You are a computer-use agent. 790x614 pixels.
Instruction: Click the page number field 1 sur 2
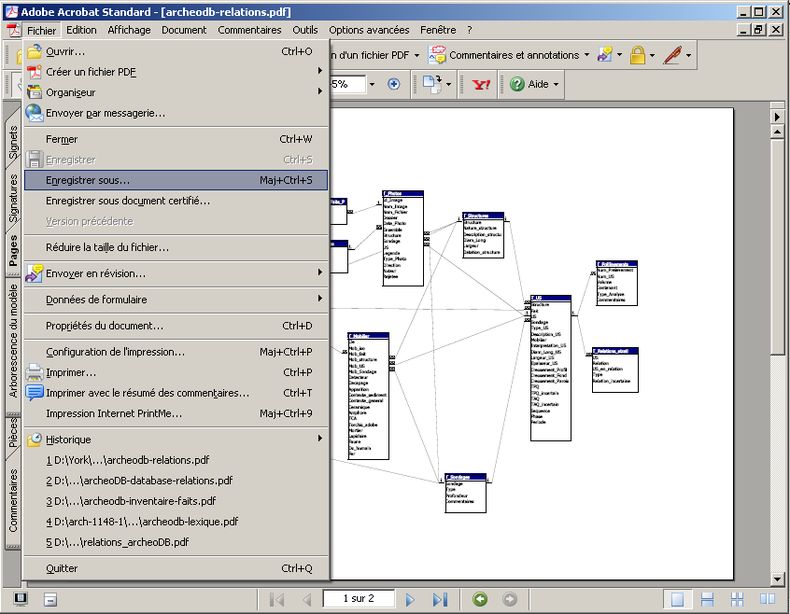pyautogui.click(x=358, y=598)
